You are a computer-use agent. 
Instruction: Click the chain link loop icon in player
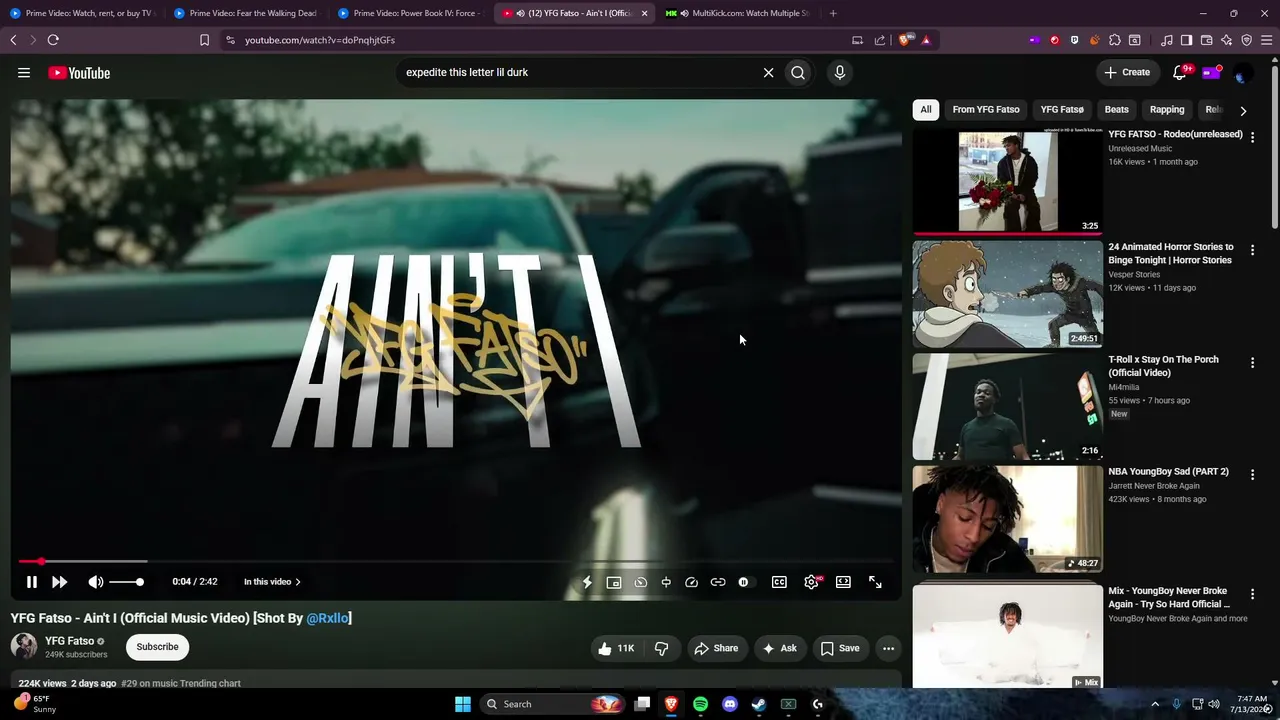(718, 582)
